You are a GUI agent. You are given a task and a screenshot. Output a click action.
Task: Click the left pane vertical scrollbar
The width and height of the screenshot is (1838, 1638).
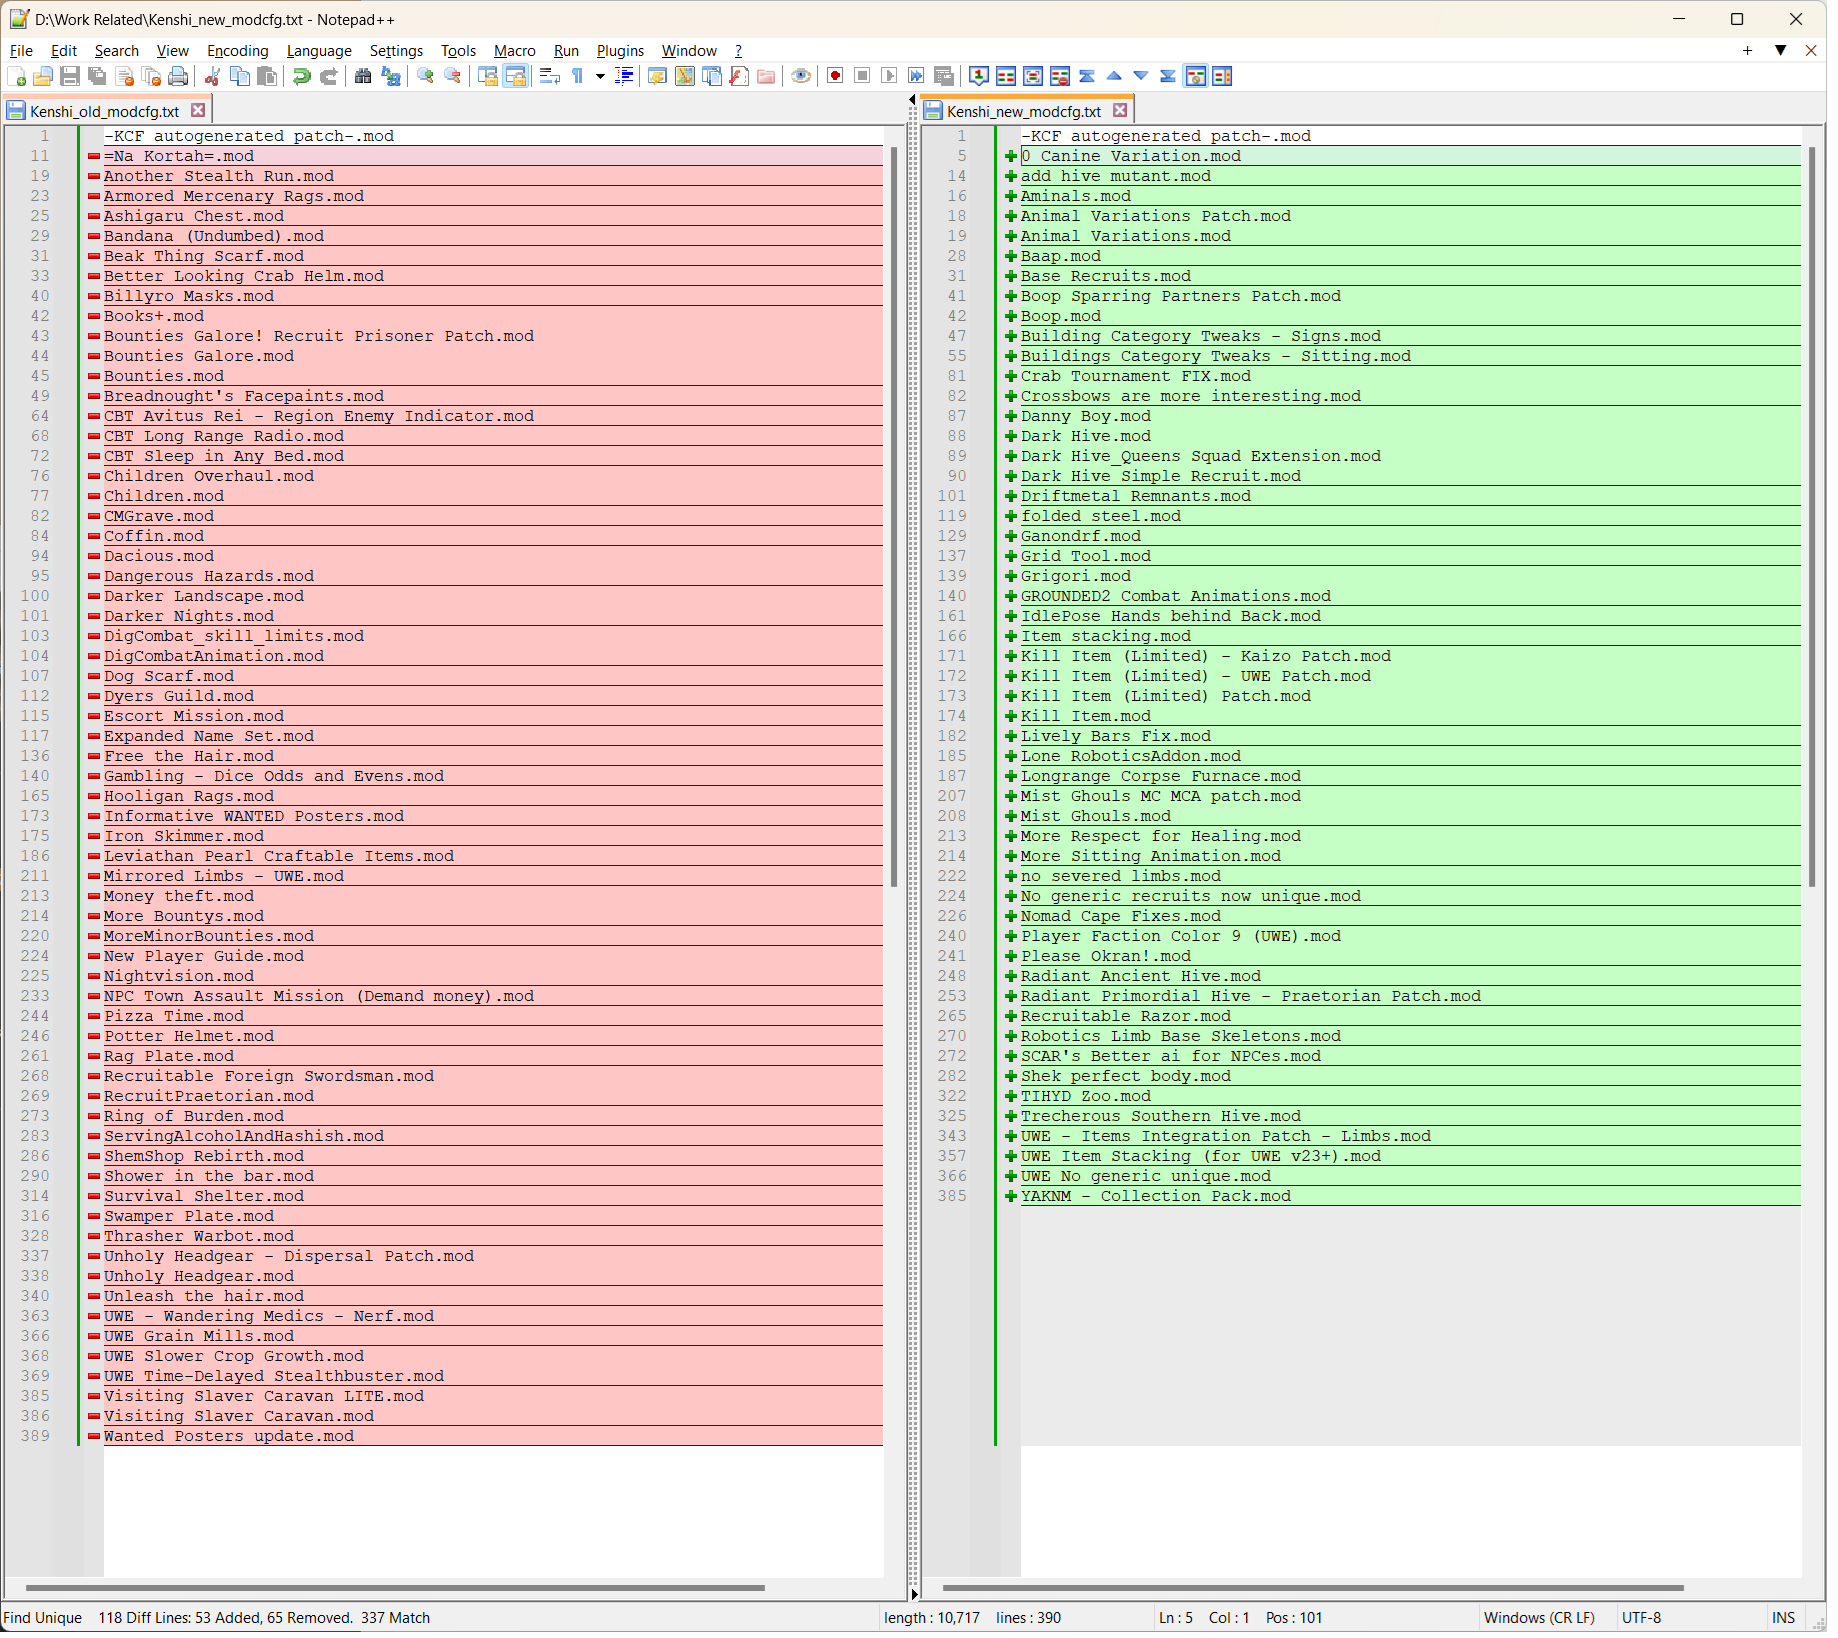893,515
